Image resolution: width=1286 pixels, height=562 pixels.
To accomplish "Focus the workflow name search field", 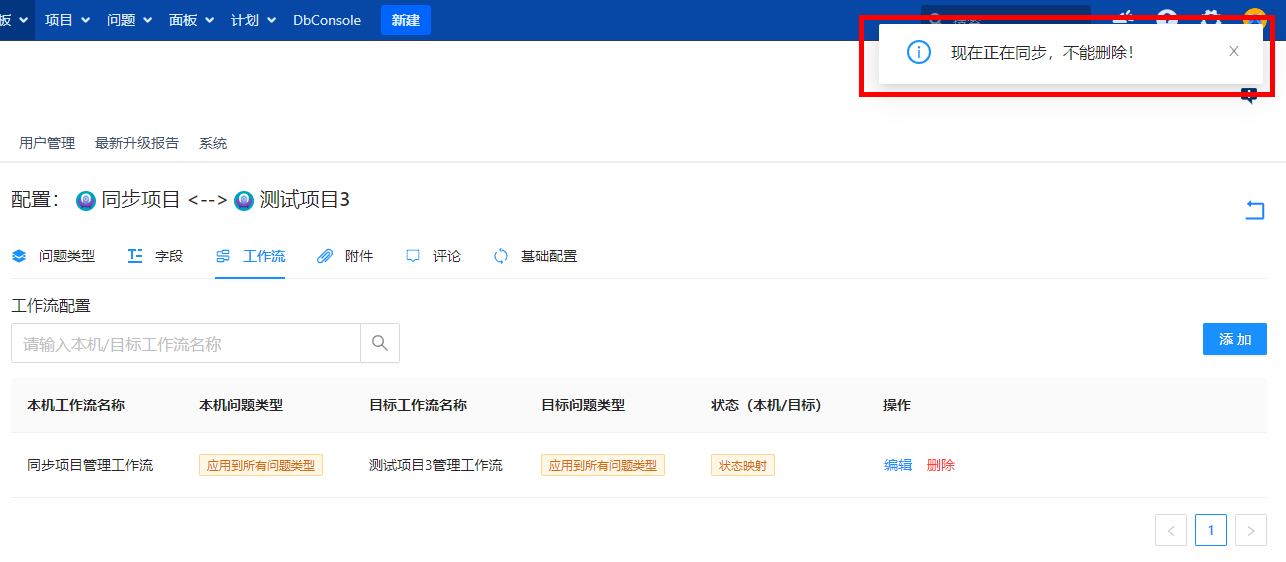I will tap(186, 343).
